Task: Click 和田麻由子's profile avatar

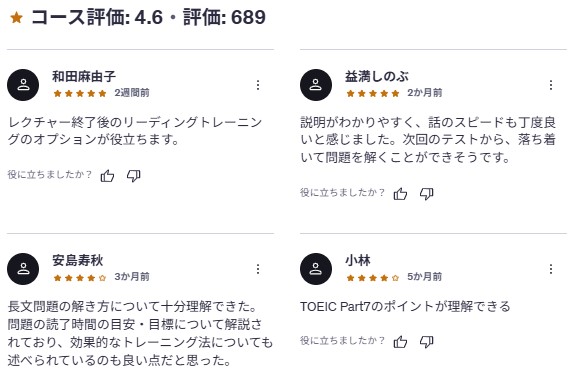Action: click(23, 85)
